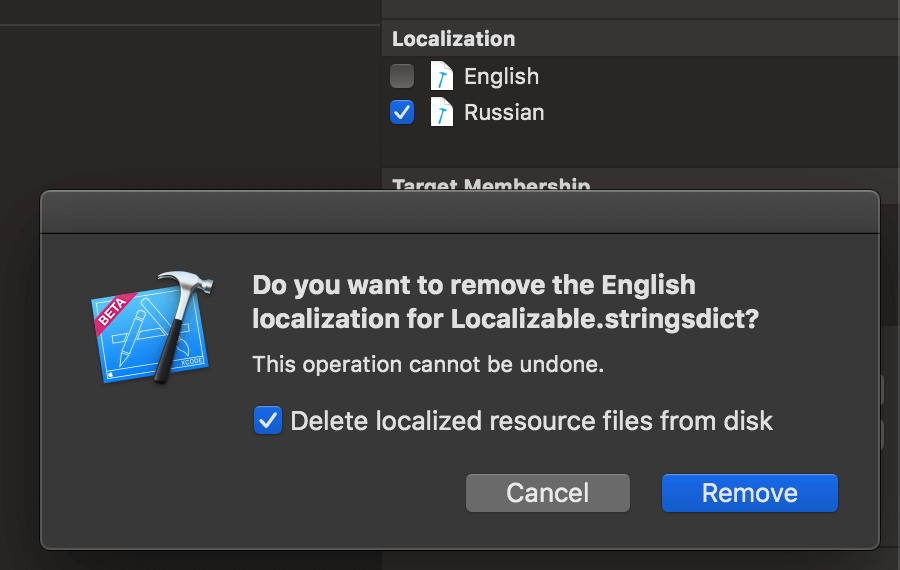The height and width of the screenshot is (570, 900).
Task: Enable the English localization checkbox
Action: [402, 76]
